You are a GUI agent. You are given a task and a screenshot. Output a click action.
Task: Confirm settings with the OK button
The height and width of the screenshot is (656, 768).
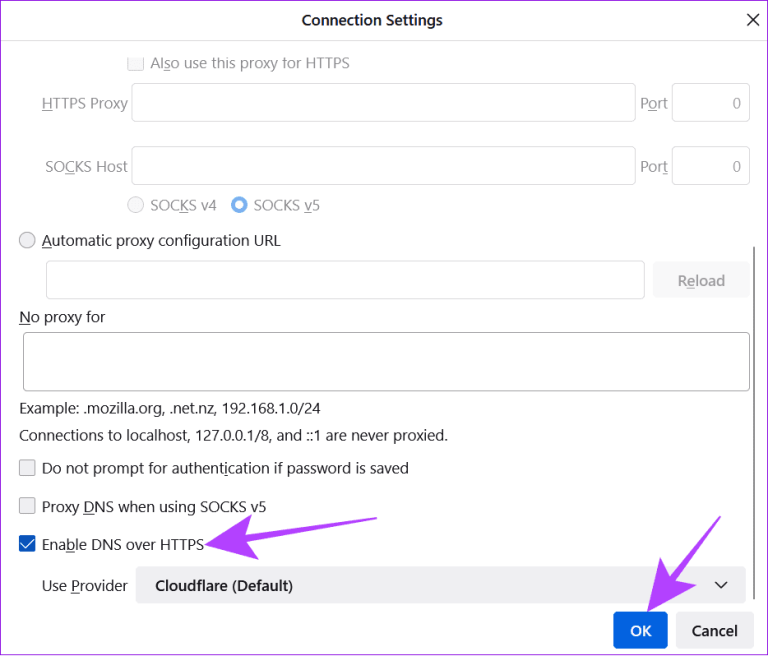[x=640, y=630]
